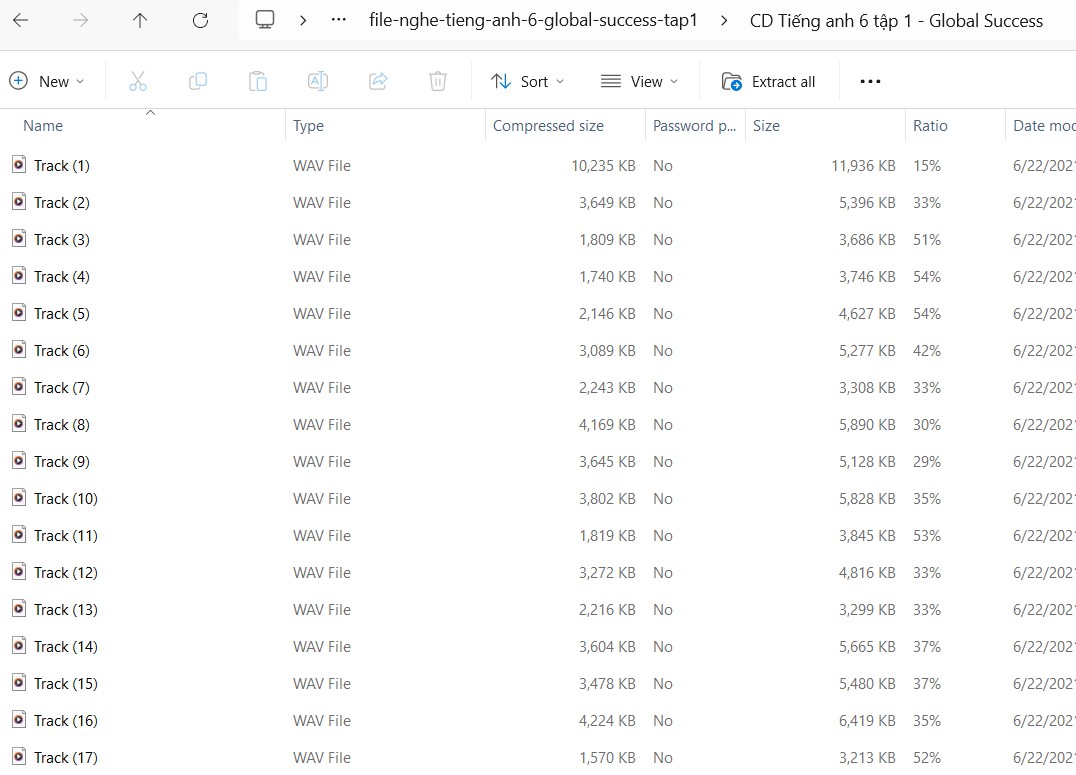Sort files by the Name column header
This screenshot has width=1076, height=775.
click(43, 125)
